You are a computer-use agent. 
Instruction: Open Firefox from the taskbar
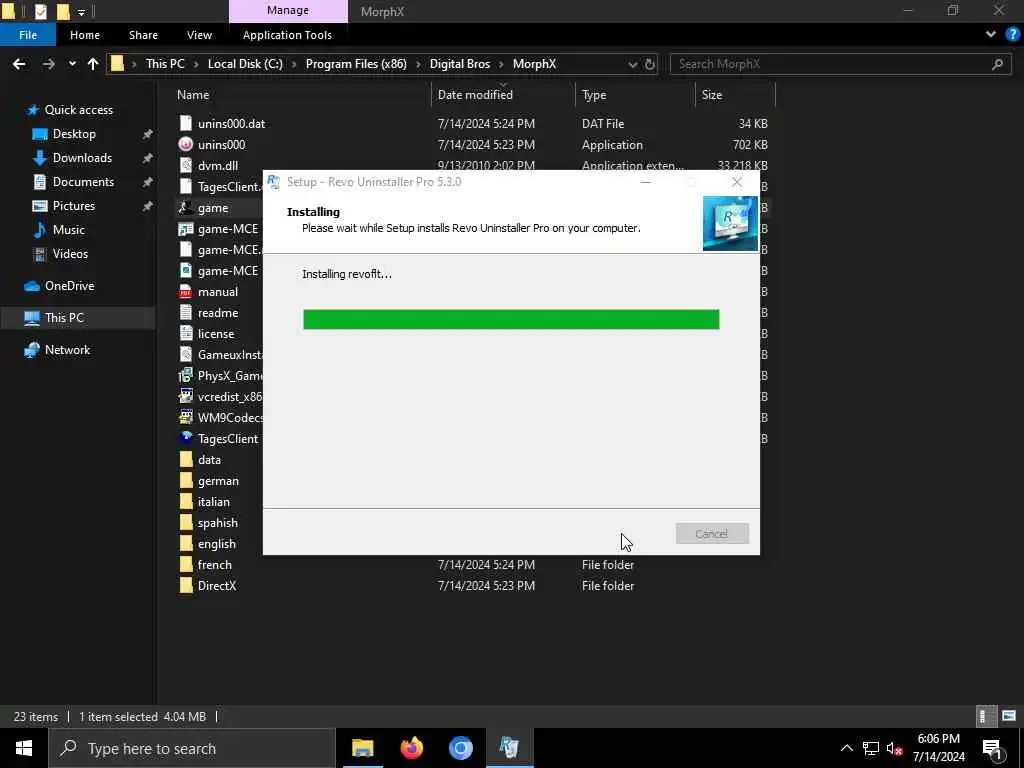coord(411,748)
